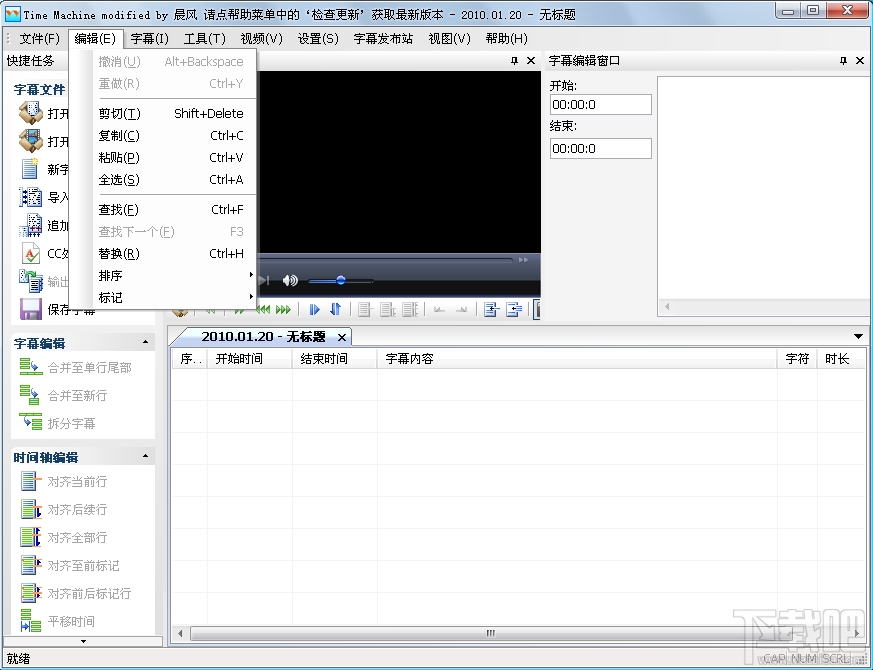Click the quick tasks panel scroll-down arrow
This screenshot has width=873, height=670.
tap(84, 642)
